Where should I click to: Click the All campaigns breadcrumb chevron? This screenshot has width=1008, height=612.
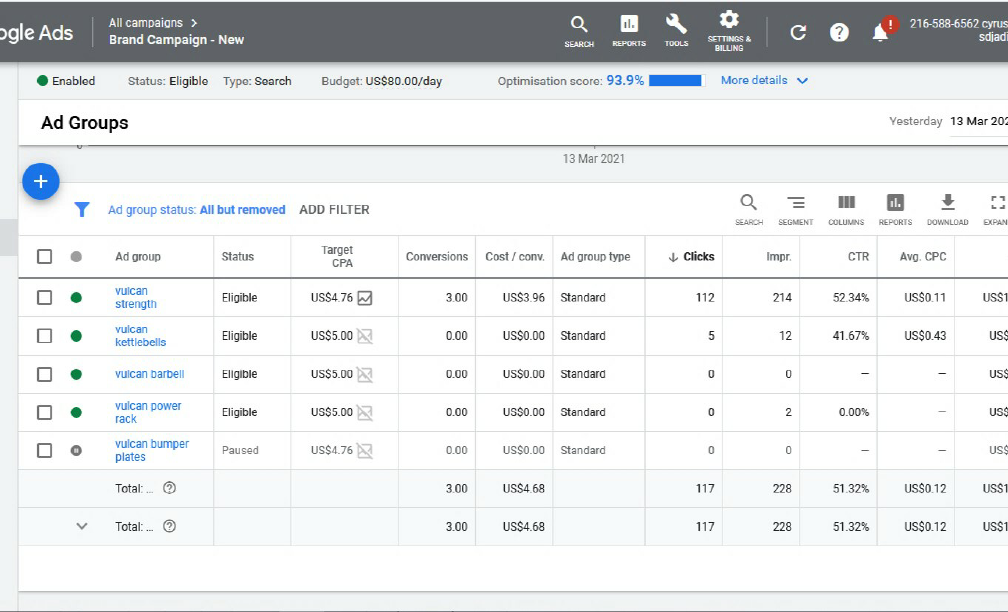194,22
